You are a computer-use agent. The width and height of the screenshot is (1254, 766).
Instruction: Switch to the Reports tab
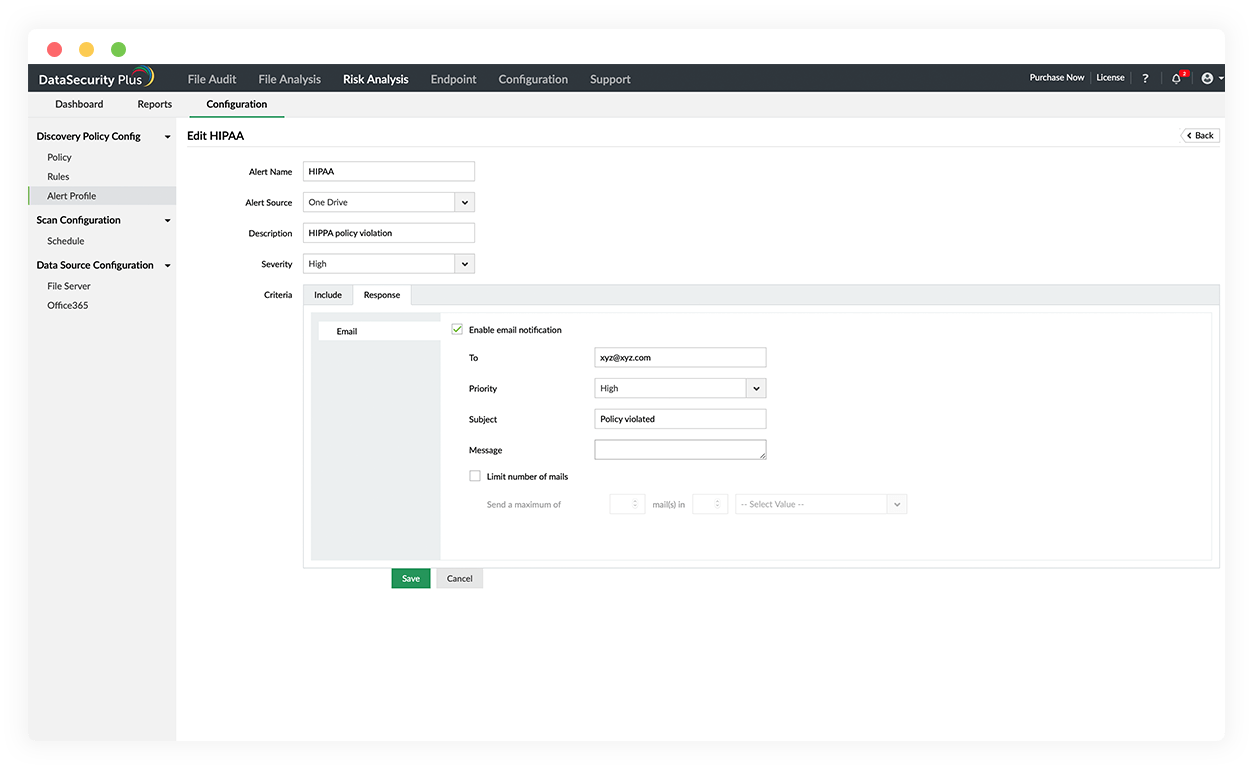point(155,104)
